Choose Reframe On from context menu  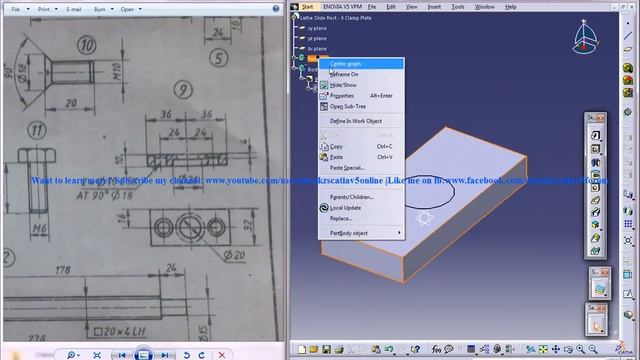click(361, 74)
